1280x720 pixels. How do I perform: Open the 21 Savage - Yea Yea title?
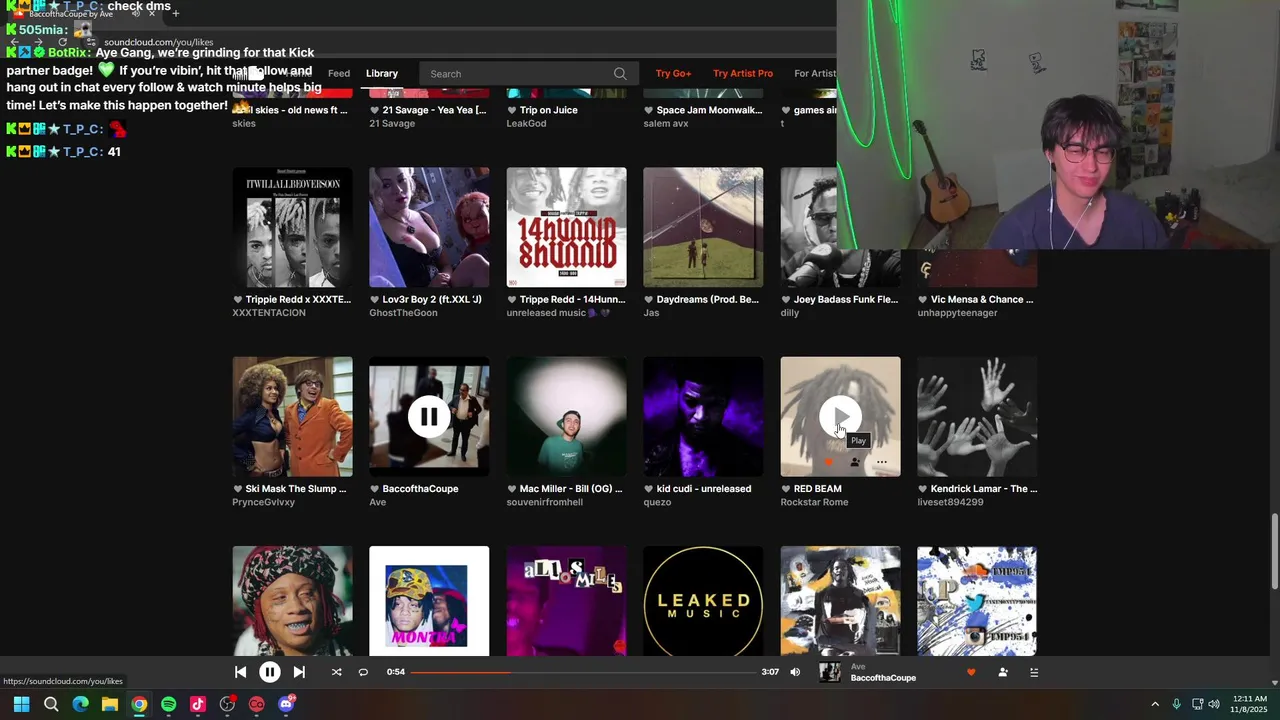(434, 110)
